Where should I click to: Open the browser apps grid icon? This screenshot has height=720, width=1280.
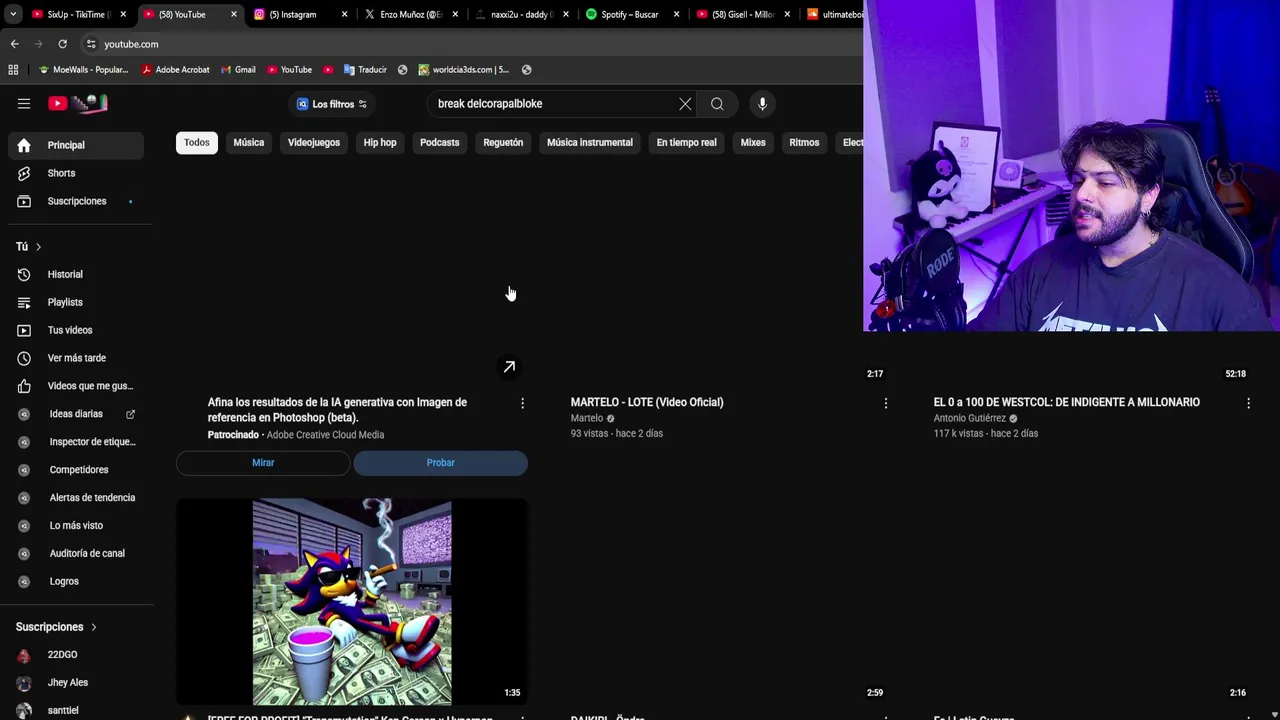point(13,70)
